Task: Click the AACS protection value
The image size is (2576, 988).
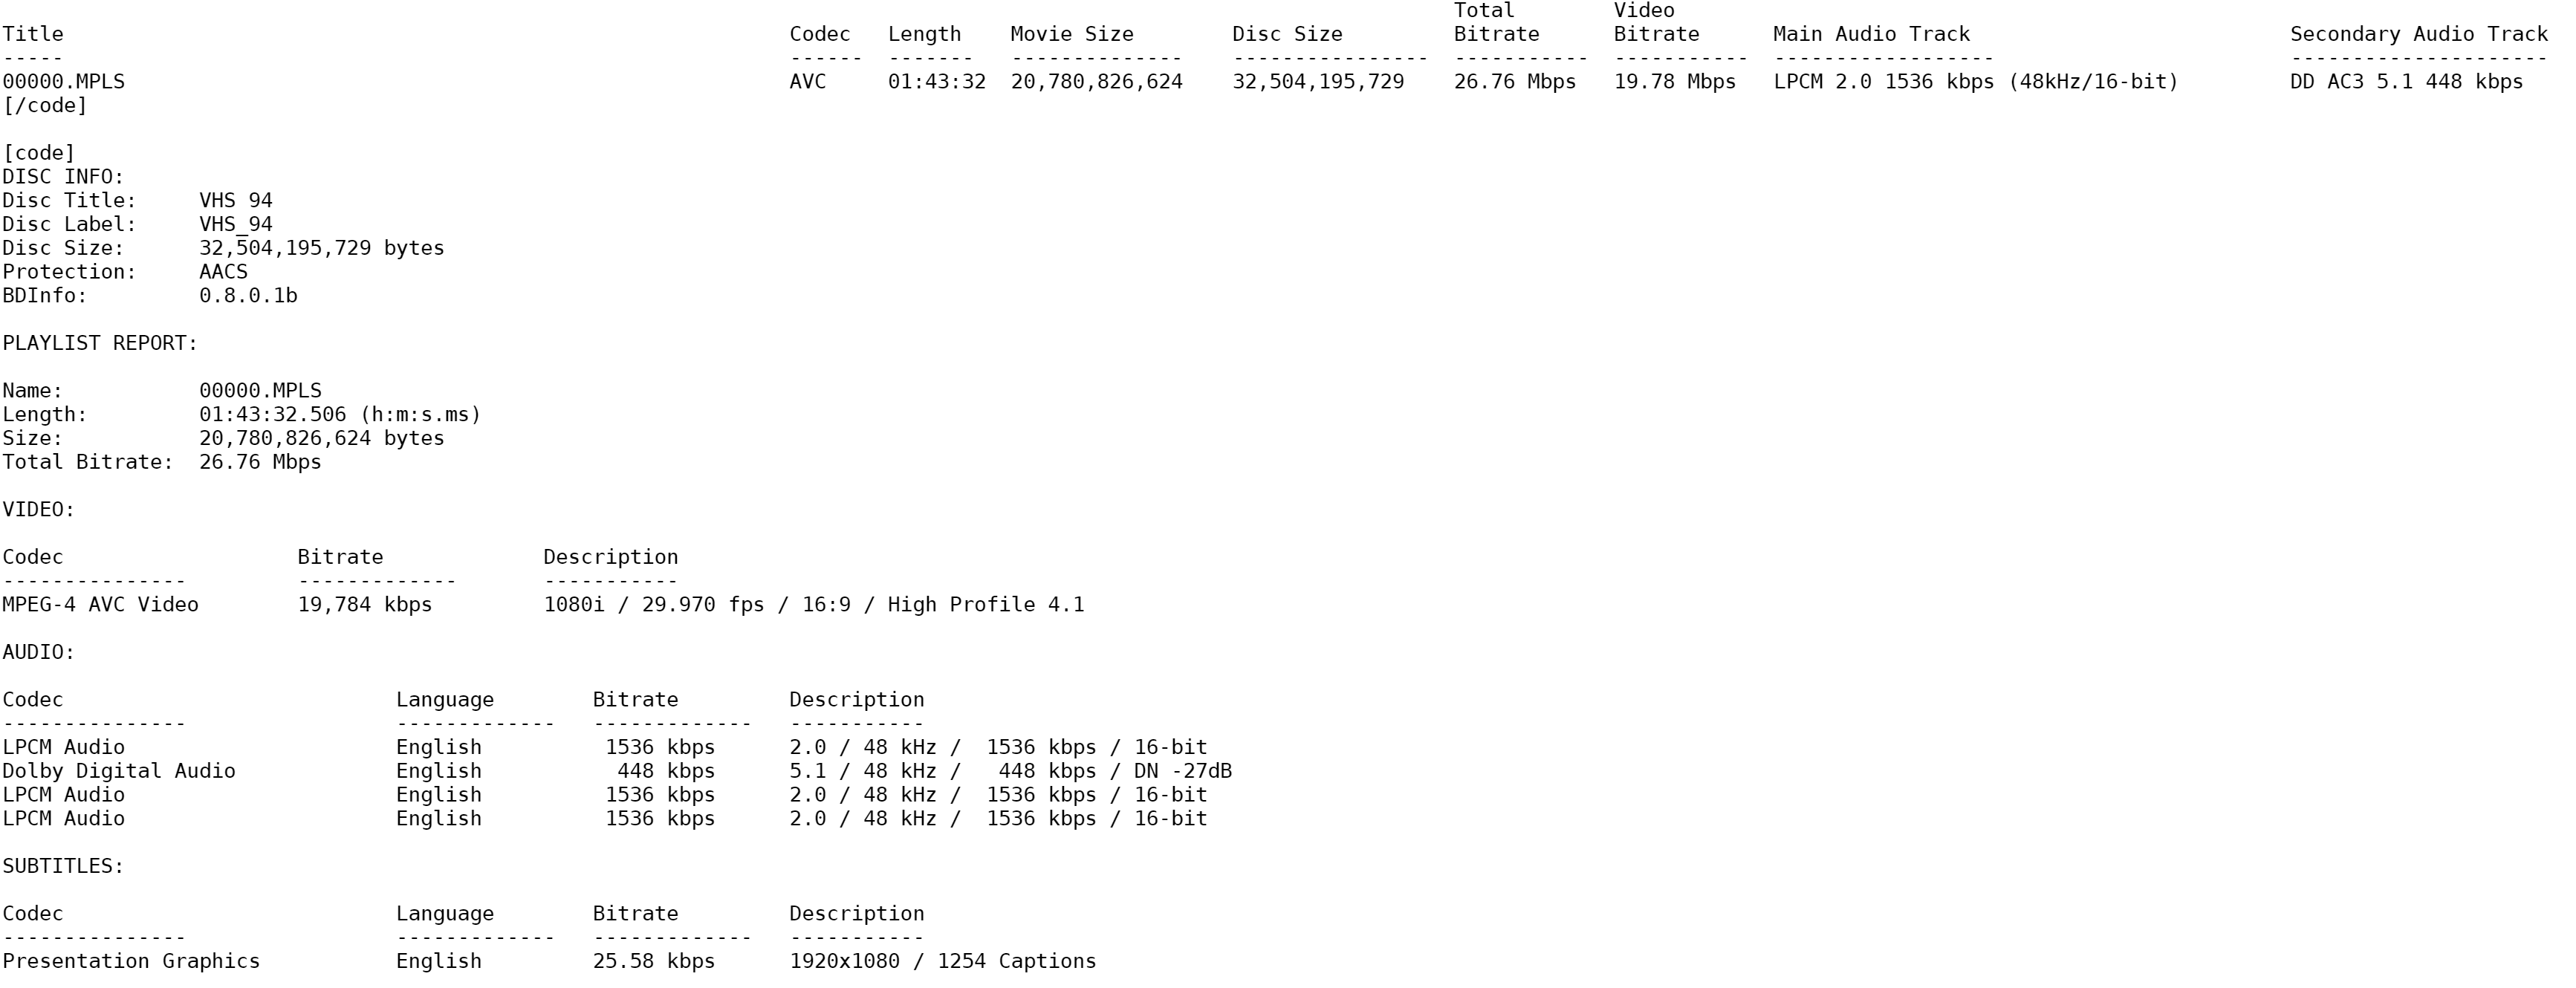Action: tap(223, 272)
